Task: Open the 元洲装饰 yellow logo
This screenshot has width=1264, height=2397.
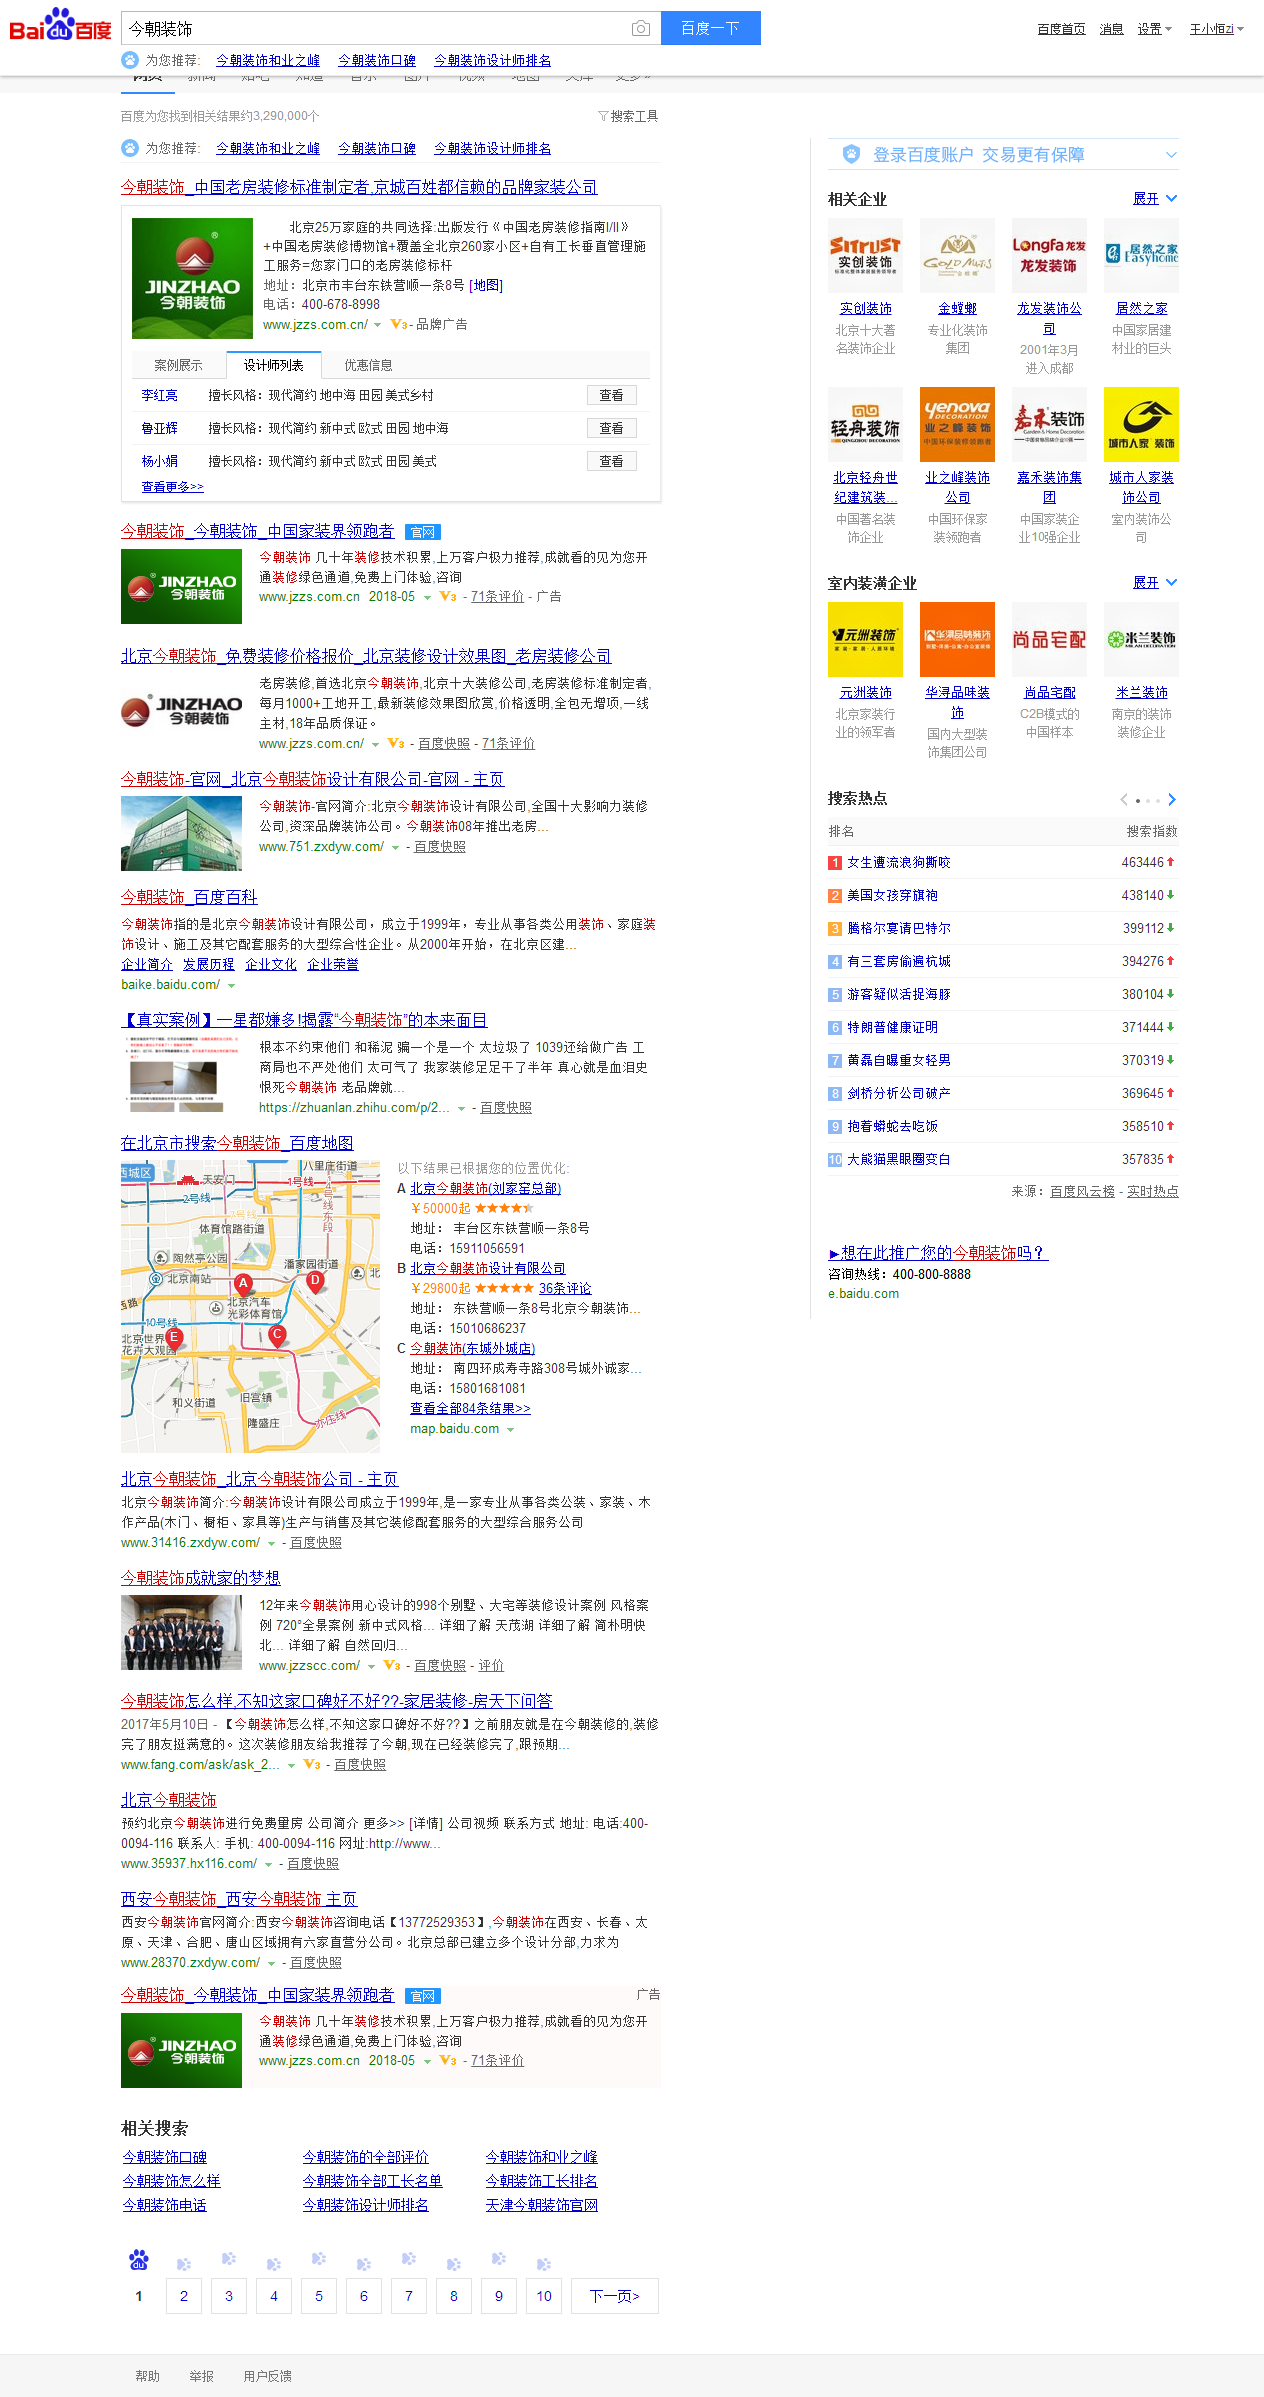Action: (865, 639)
